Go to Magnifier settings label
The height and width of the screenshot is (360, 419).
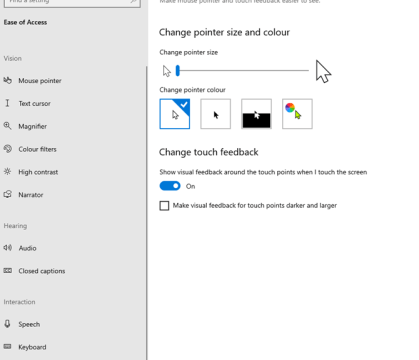pos(32,126)
